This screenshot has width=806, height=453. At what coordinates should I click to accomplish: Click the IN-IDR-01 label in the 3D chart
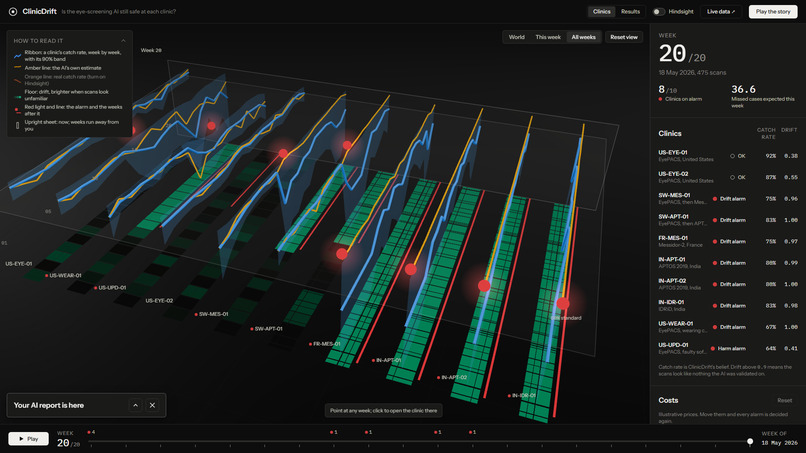click(x=524, y=395)
